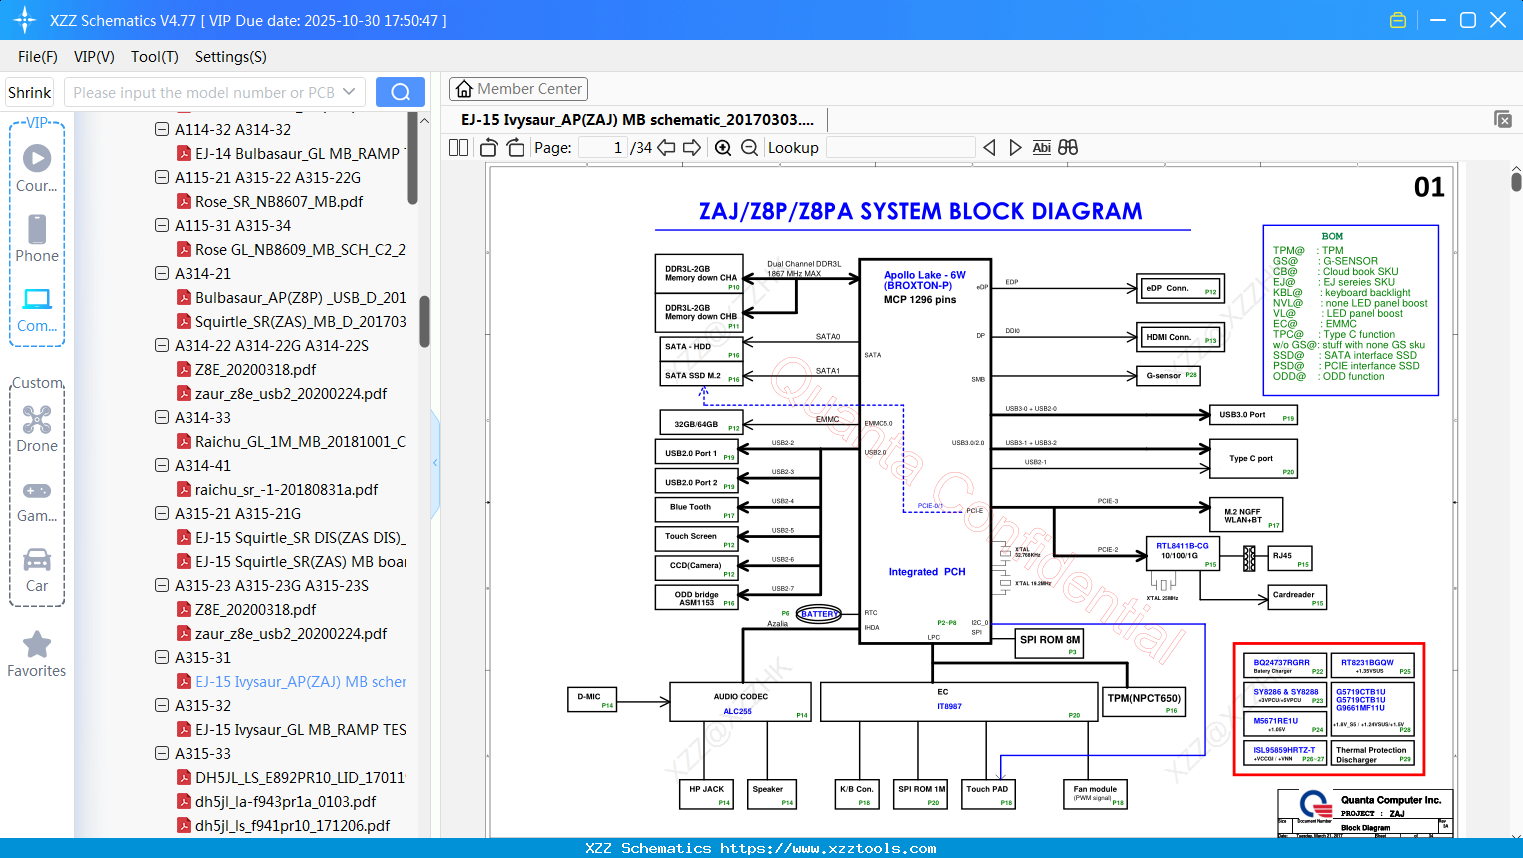The width and height of the screenshot is (1523, 858).
Task: Open the Car category
Action: tap(37, 569)
